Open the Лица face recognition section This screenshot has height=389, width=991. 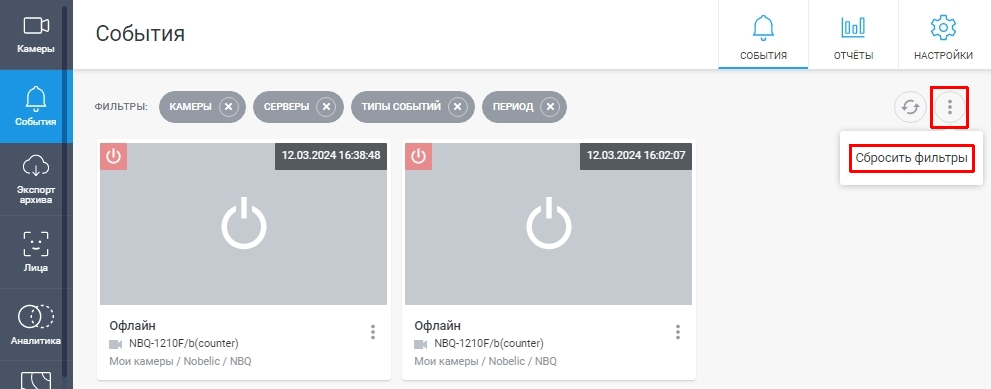[36, 252]
